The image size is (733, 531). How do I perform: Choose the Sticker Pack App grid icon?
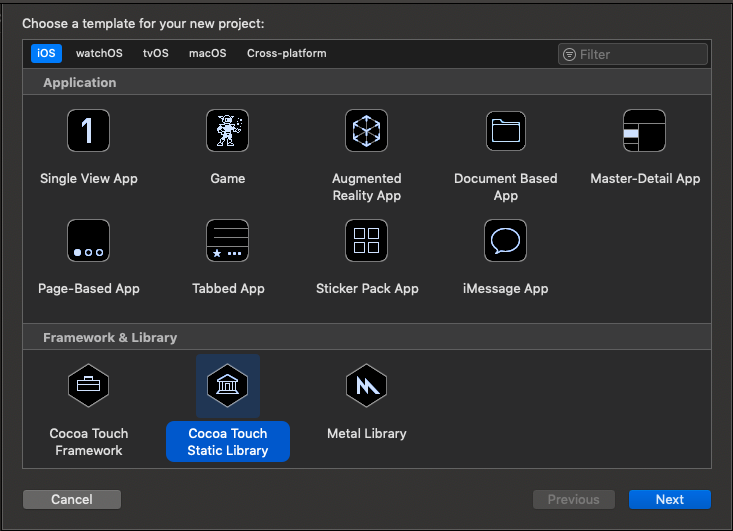pos(366,240)
